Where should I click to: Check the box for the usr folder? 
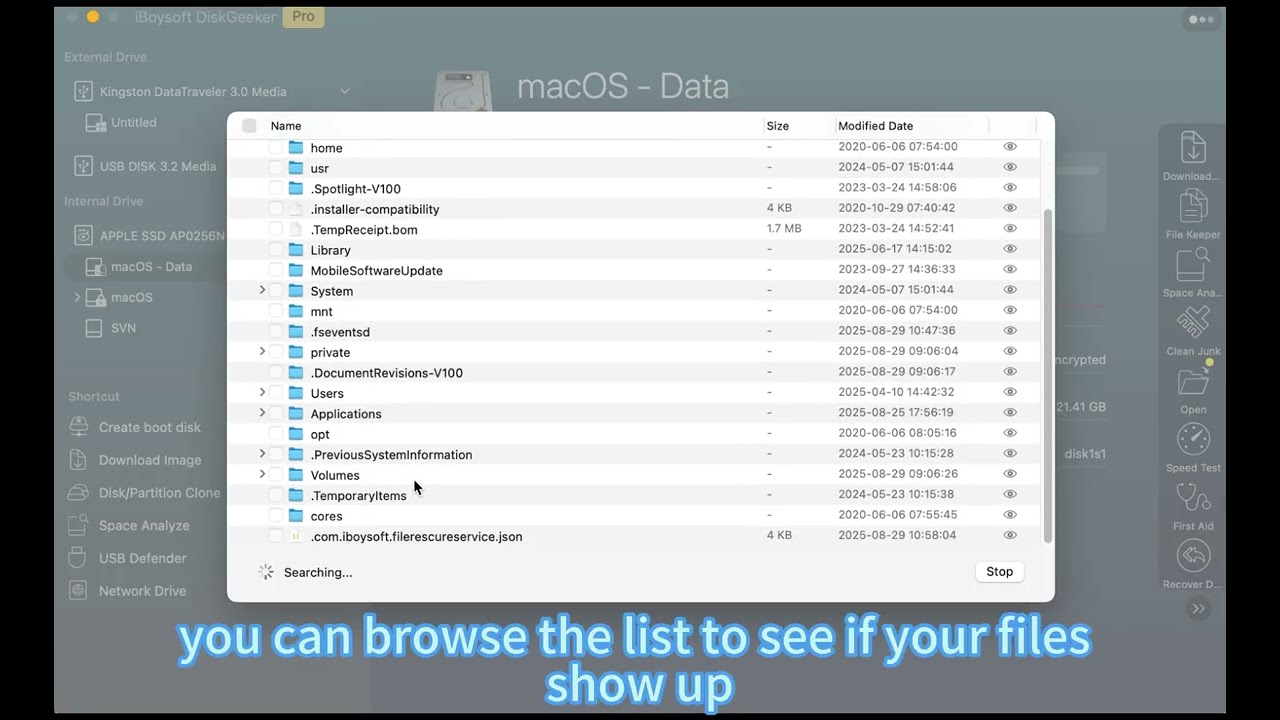click(x=276, y=168)
